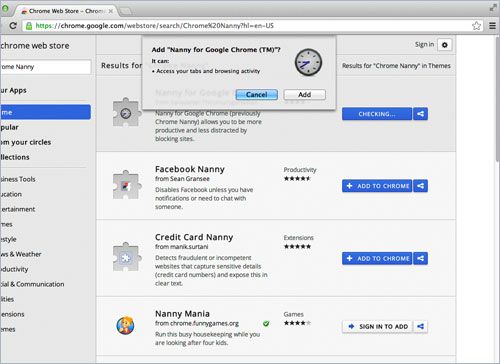The height and width of the screenshot is (364, 500).
Task: Open the Games category in sidebar
Action: [6, 224]
